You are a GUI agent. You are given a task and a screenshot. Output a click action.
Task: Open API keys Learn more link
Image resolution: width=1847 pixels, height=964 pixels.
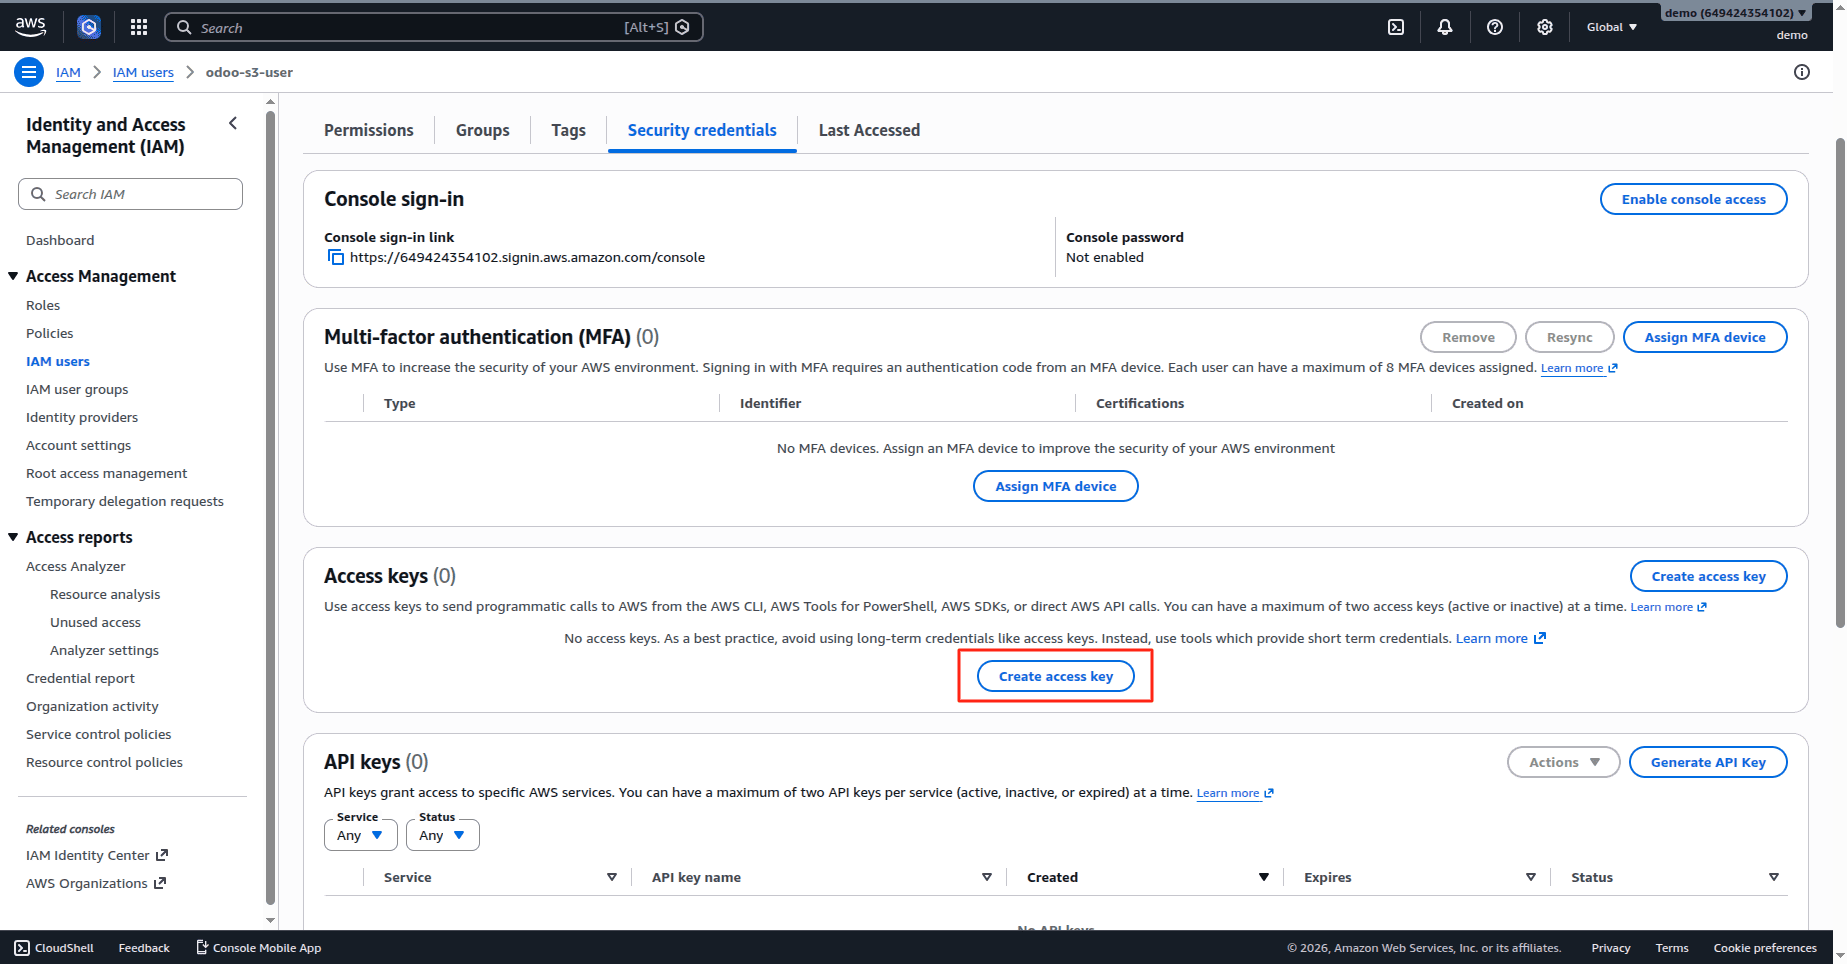tap(1235, 793)
